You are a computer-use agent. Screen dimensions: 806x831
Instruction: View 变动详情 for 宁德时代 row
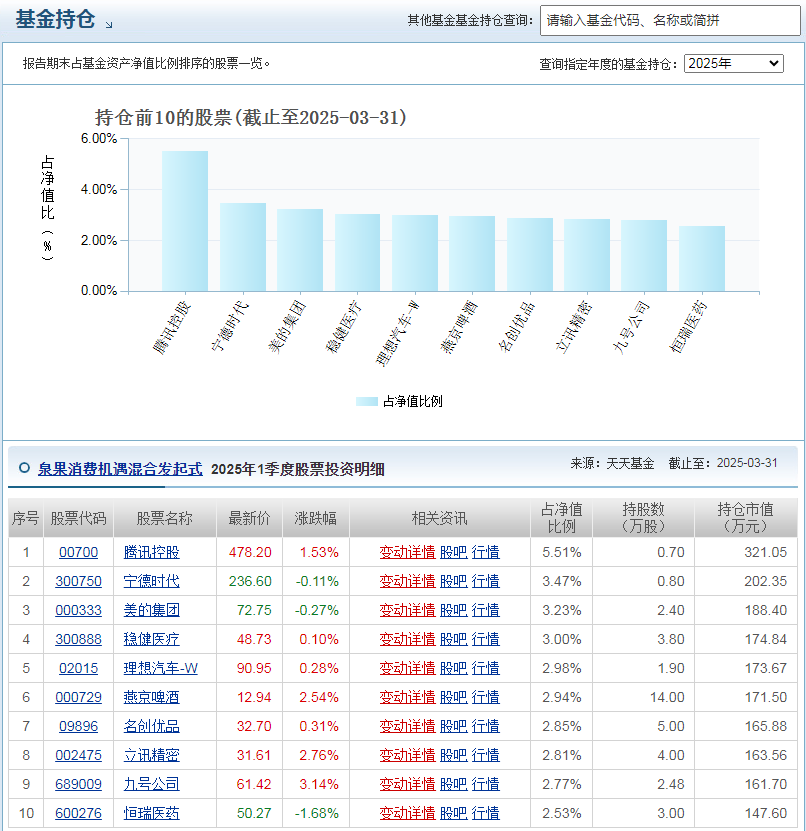[x=408, y=581]
